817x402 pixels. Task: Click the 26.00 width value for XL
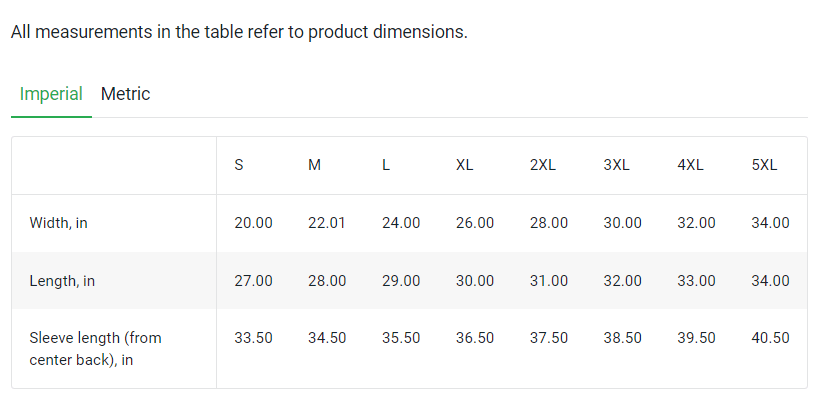point(475,223)
